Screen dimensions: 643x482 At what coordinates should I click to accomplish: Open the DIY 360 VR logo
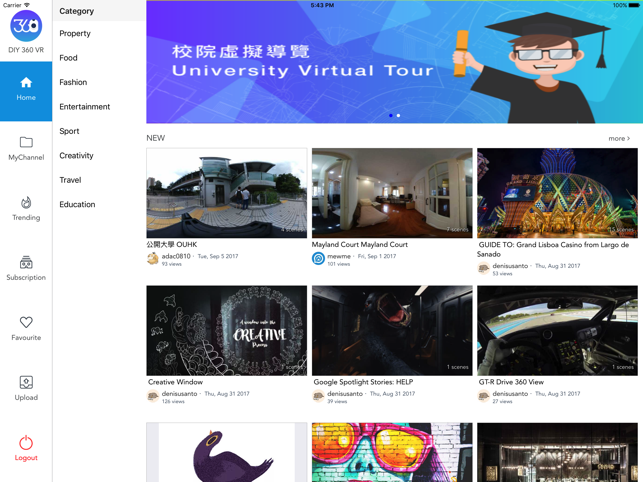(x=26, y=26)
